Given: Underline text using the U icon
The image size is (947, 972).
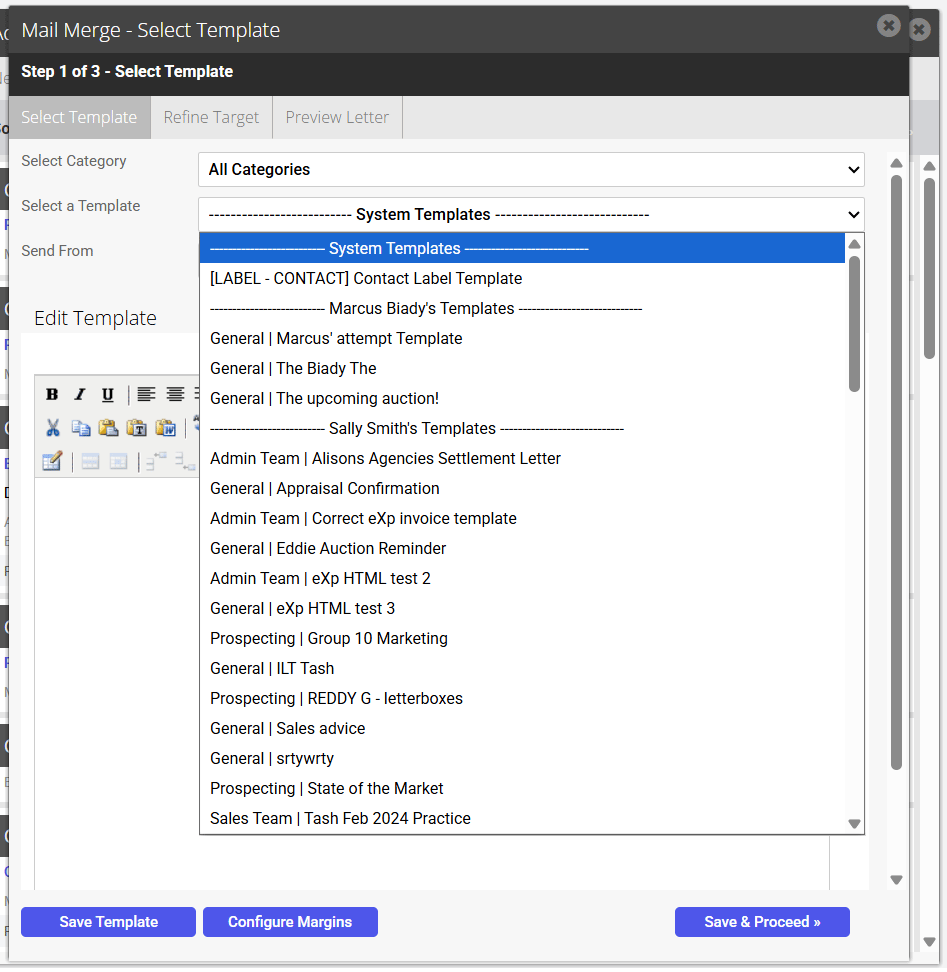Looking at the screenshot, I should [107, 394].
